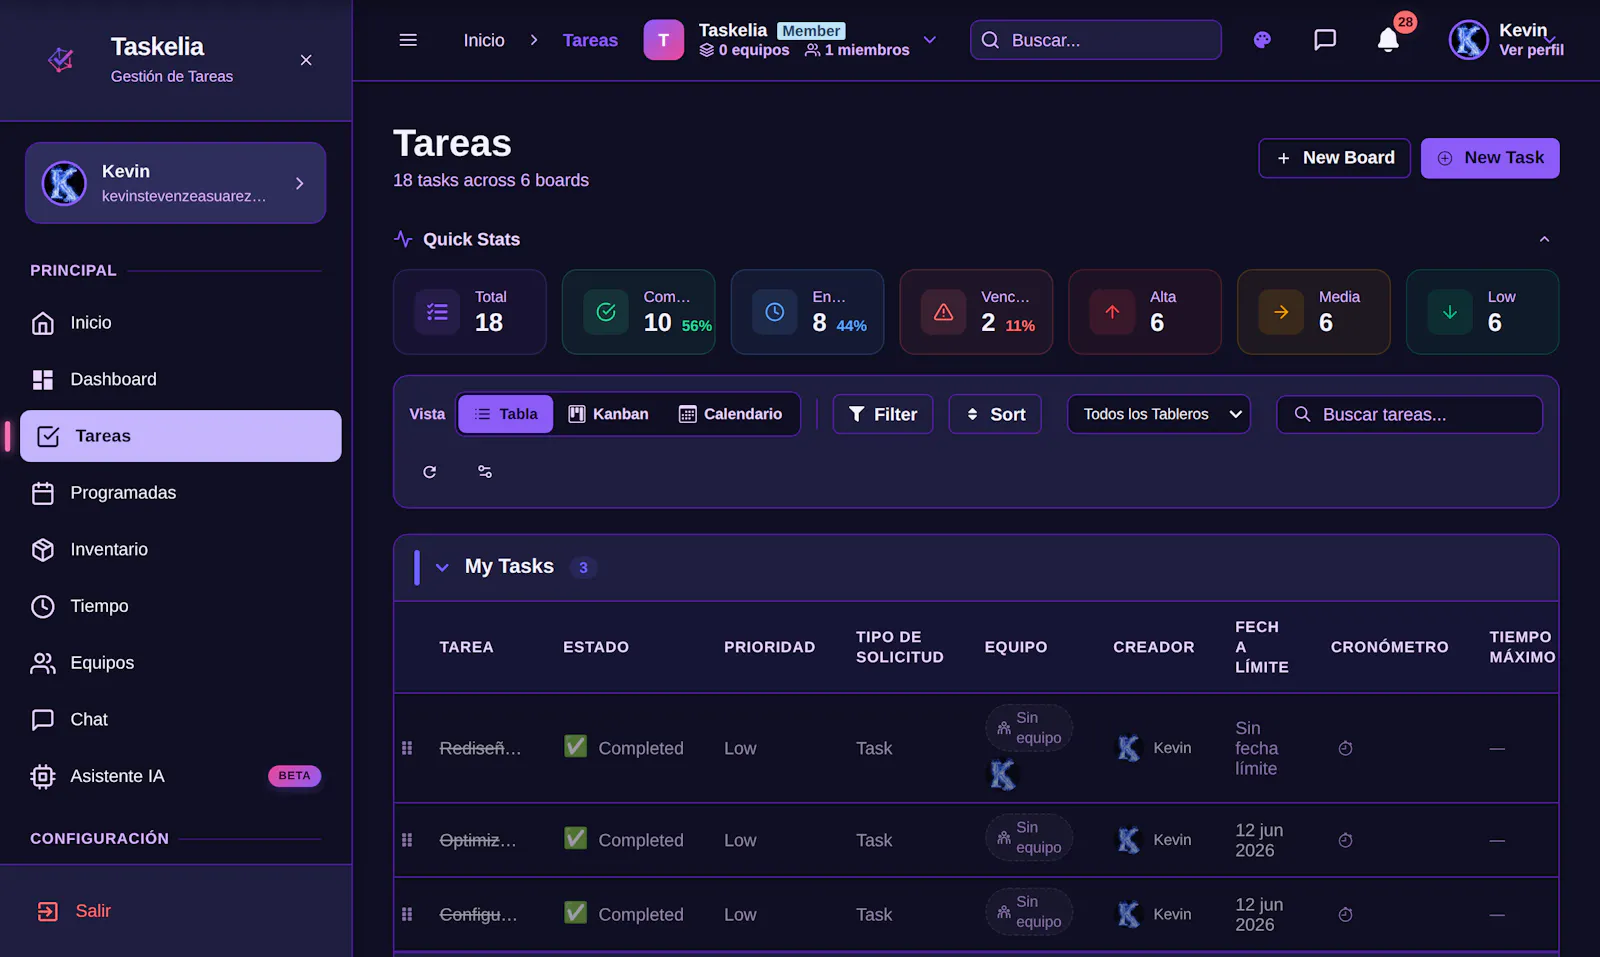The height and width of the screenshot is (957, 1600).
Task: Open Dashboard from the sidebar
Action: (x=180, y=380)
